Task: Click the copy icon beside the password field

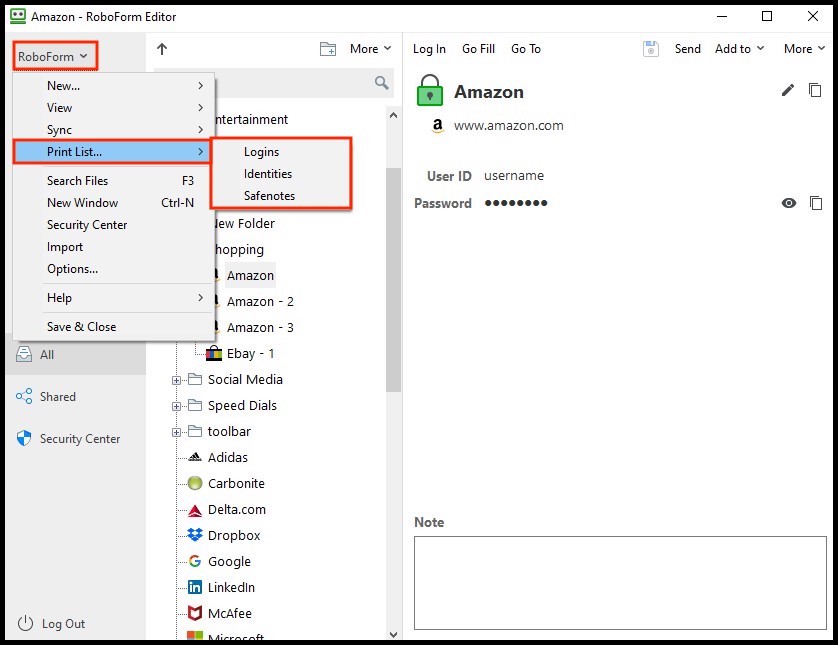Action: point(816,203)
